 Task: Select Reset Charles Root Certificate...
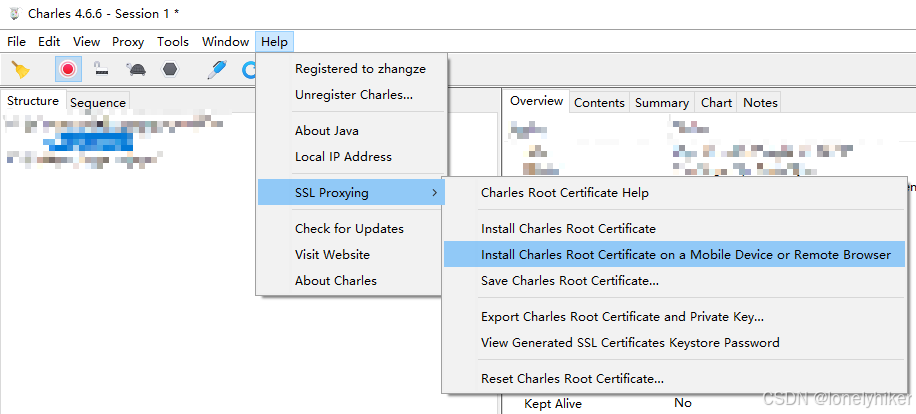pos(675,378)
